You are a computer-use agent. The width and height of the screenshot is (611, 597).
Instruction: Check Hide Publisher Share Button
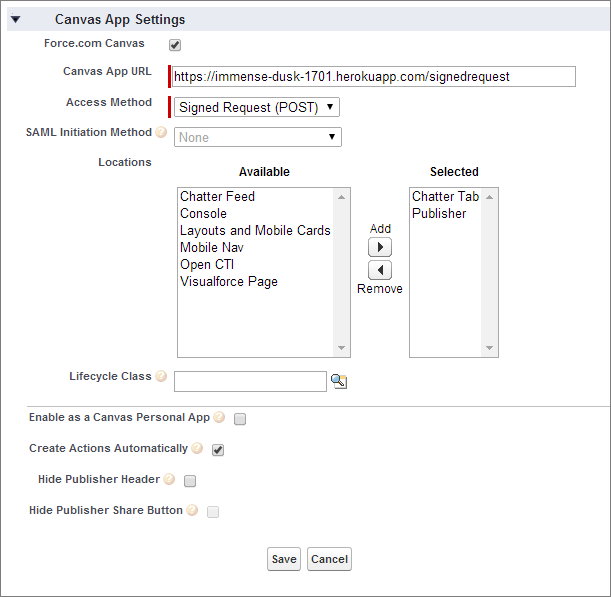[213, 512]
